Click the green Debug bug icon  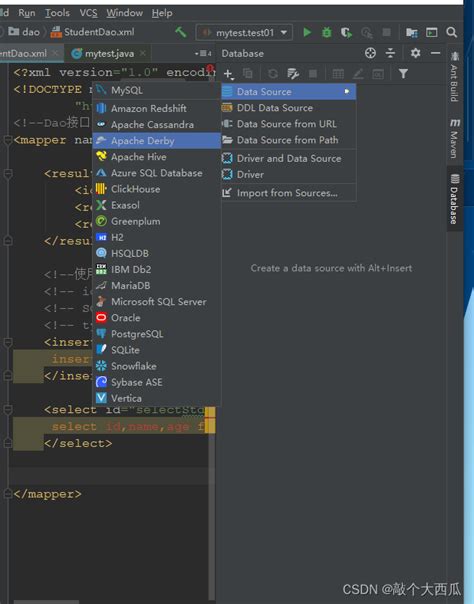[327, 32]
